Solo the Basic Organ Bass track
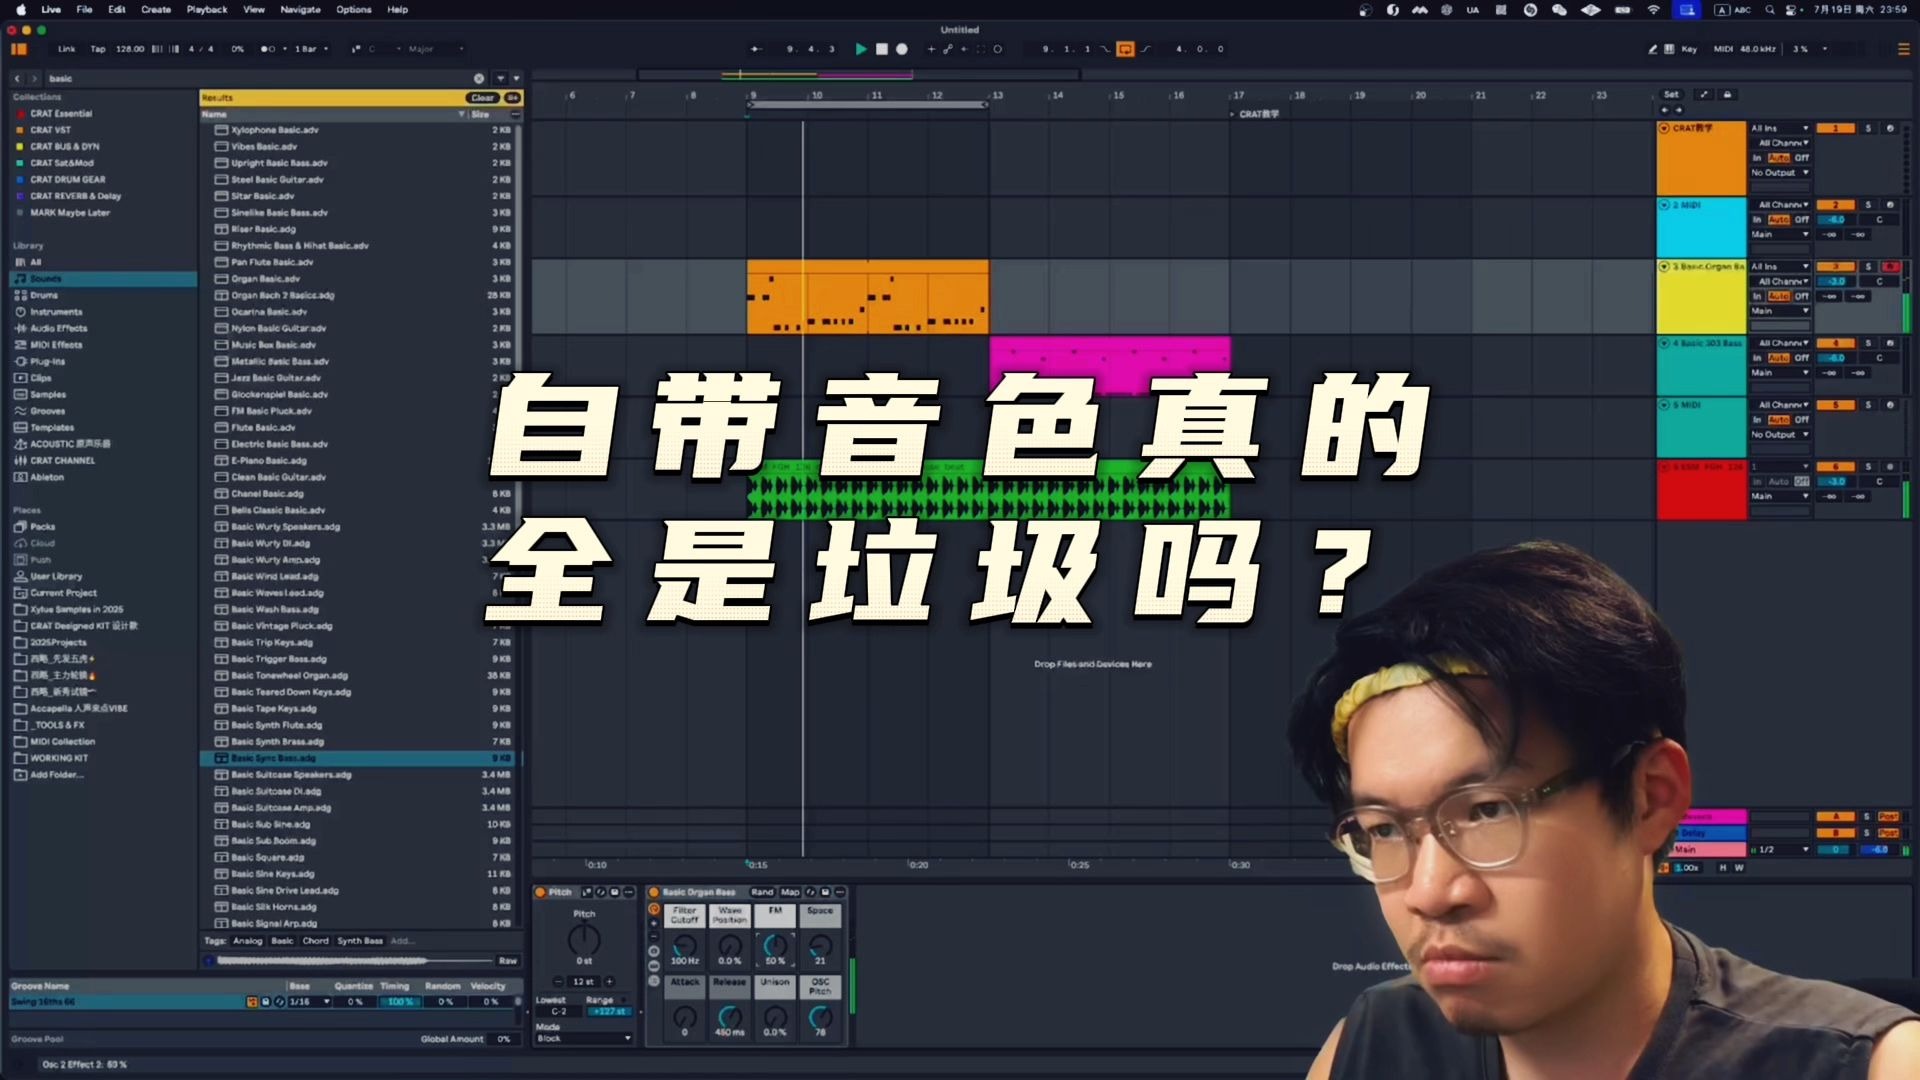The width and height of the screenshot is (1920, 1080). (x=1868, y=267)
